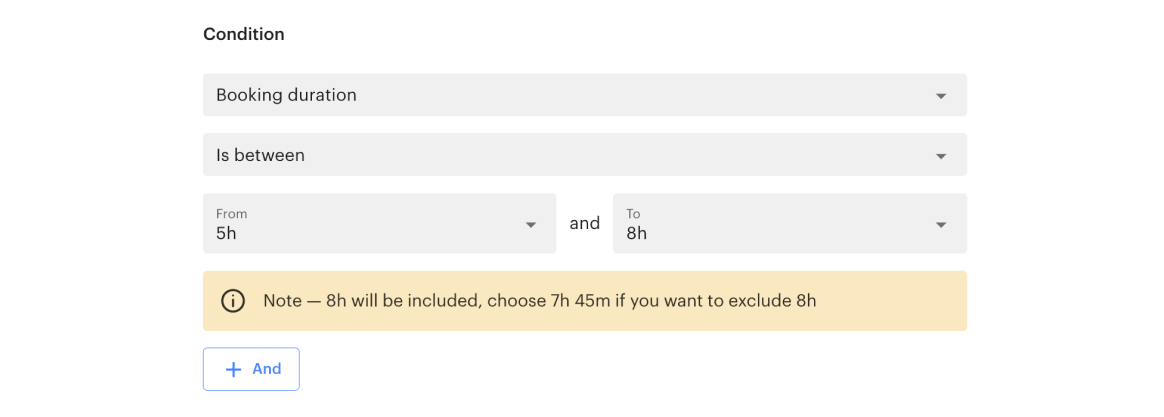Click the "and" text between From and To

pos(585,223)
